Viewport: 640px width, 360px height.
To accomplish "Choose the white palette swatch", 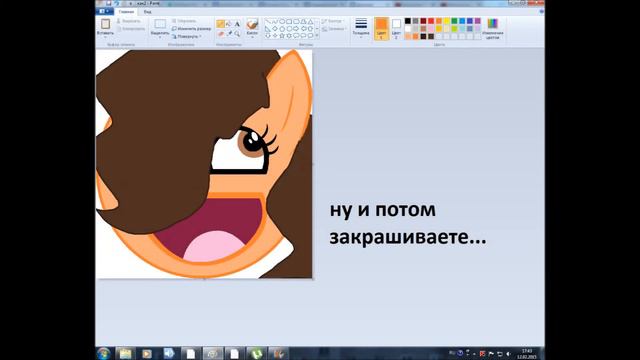I will 407,29.
